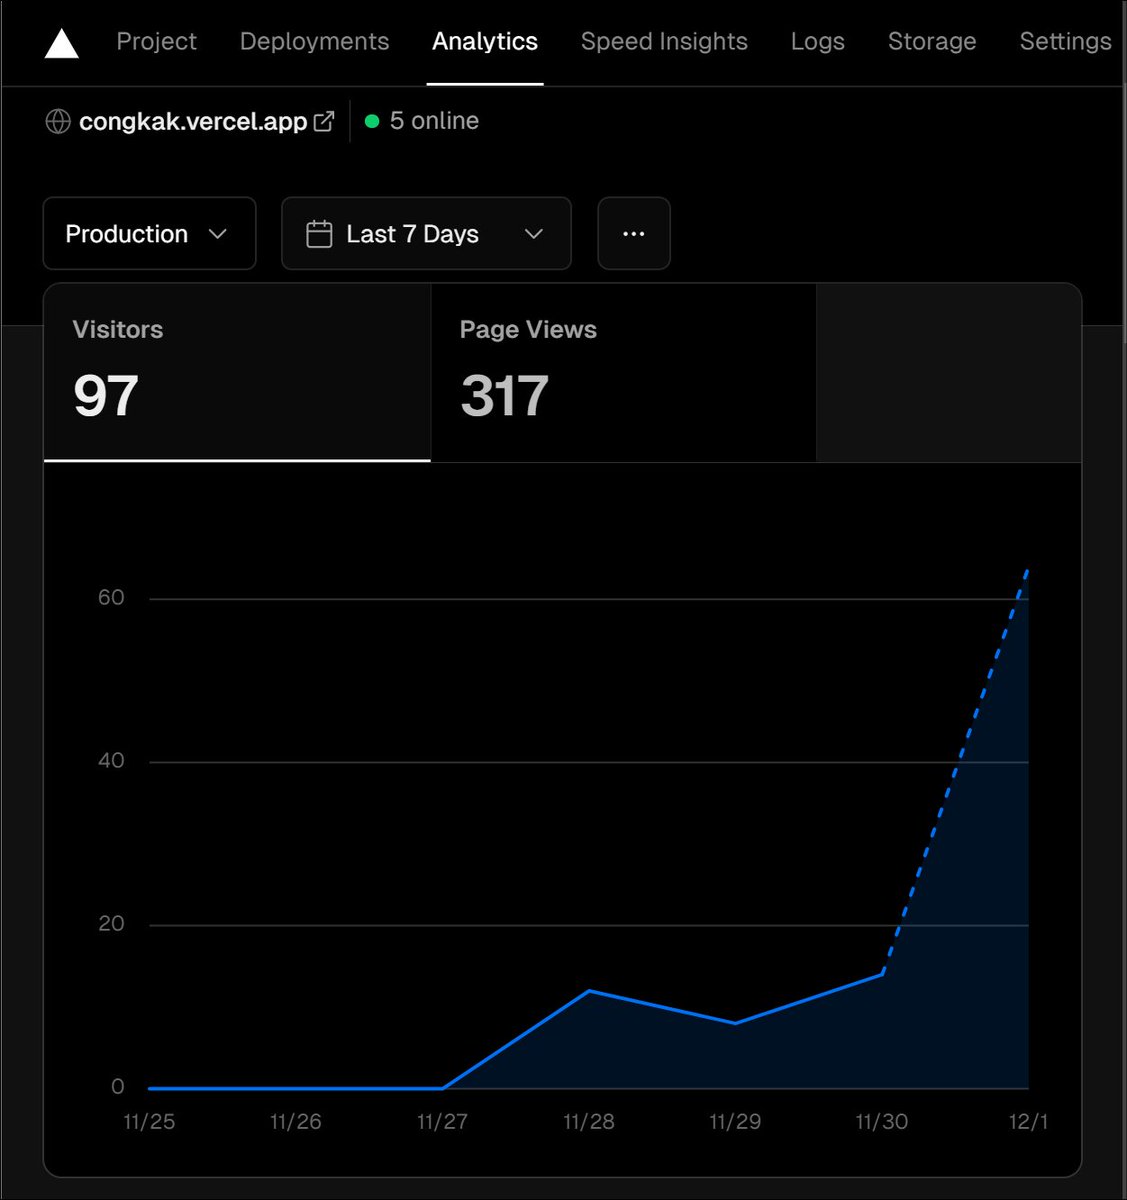
Task: Open the Storage tab
Action: (x=932, y=41)
